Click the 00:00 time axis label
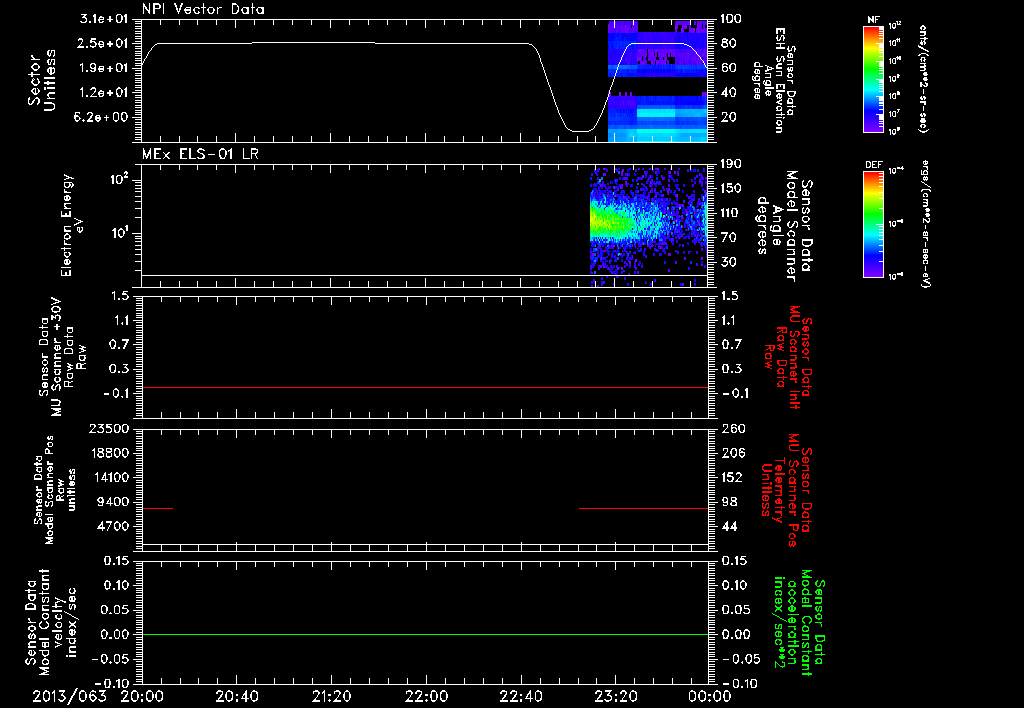1024x708 pixels. click(x=710, y=696)
